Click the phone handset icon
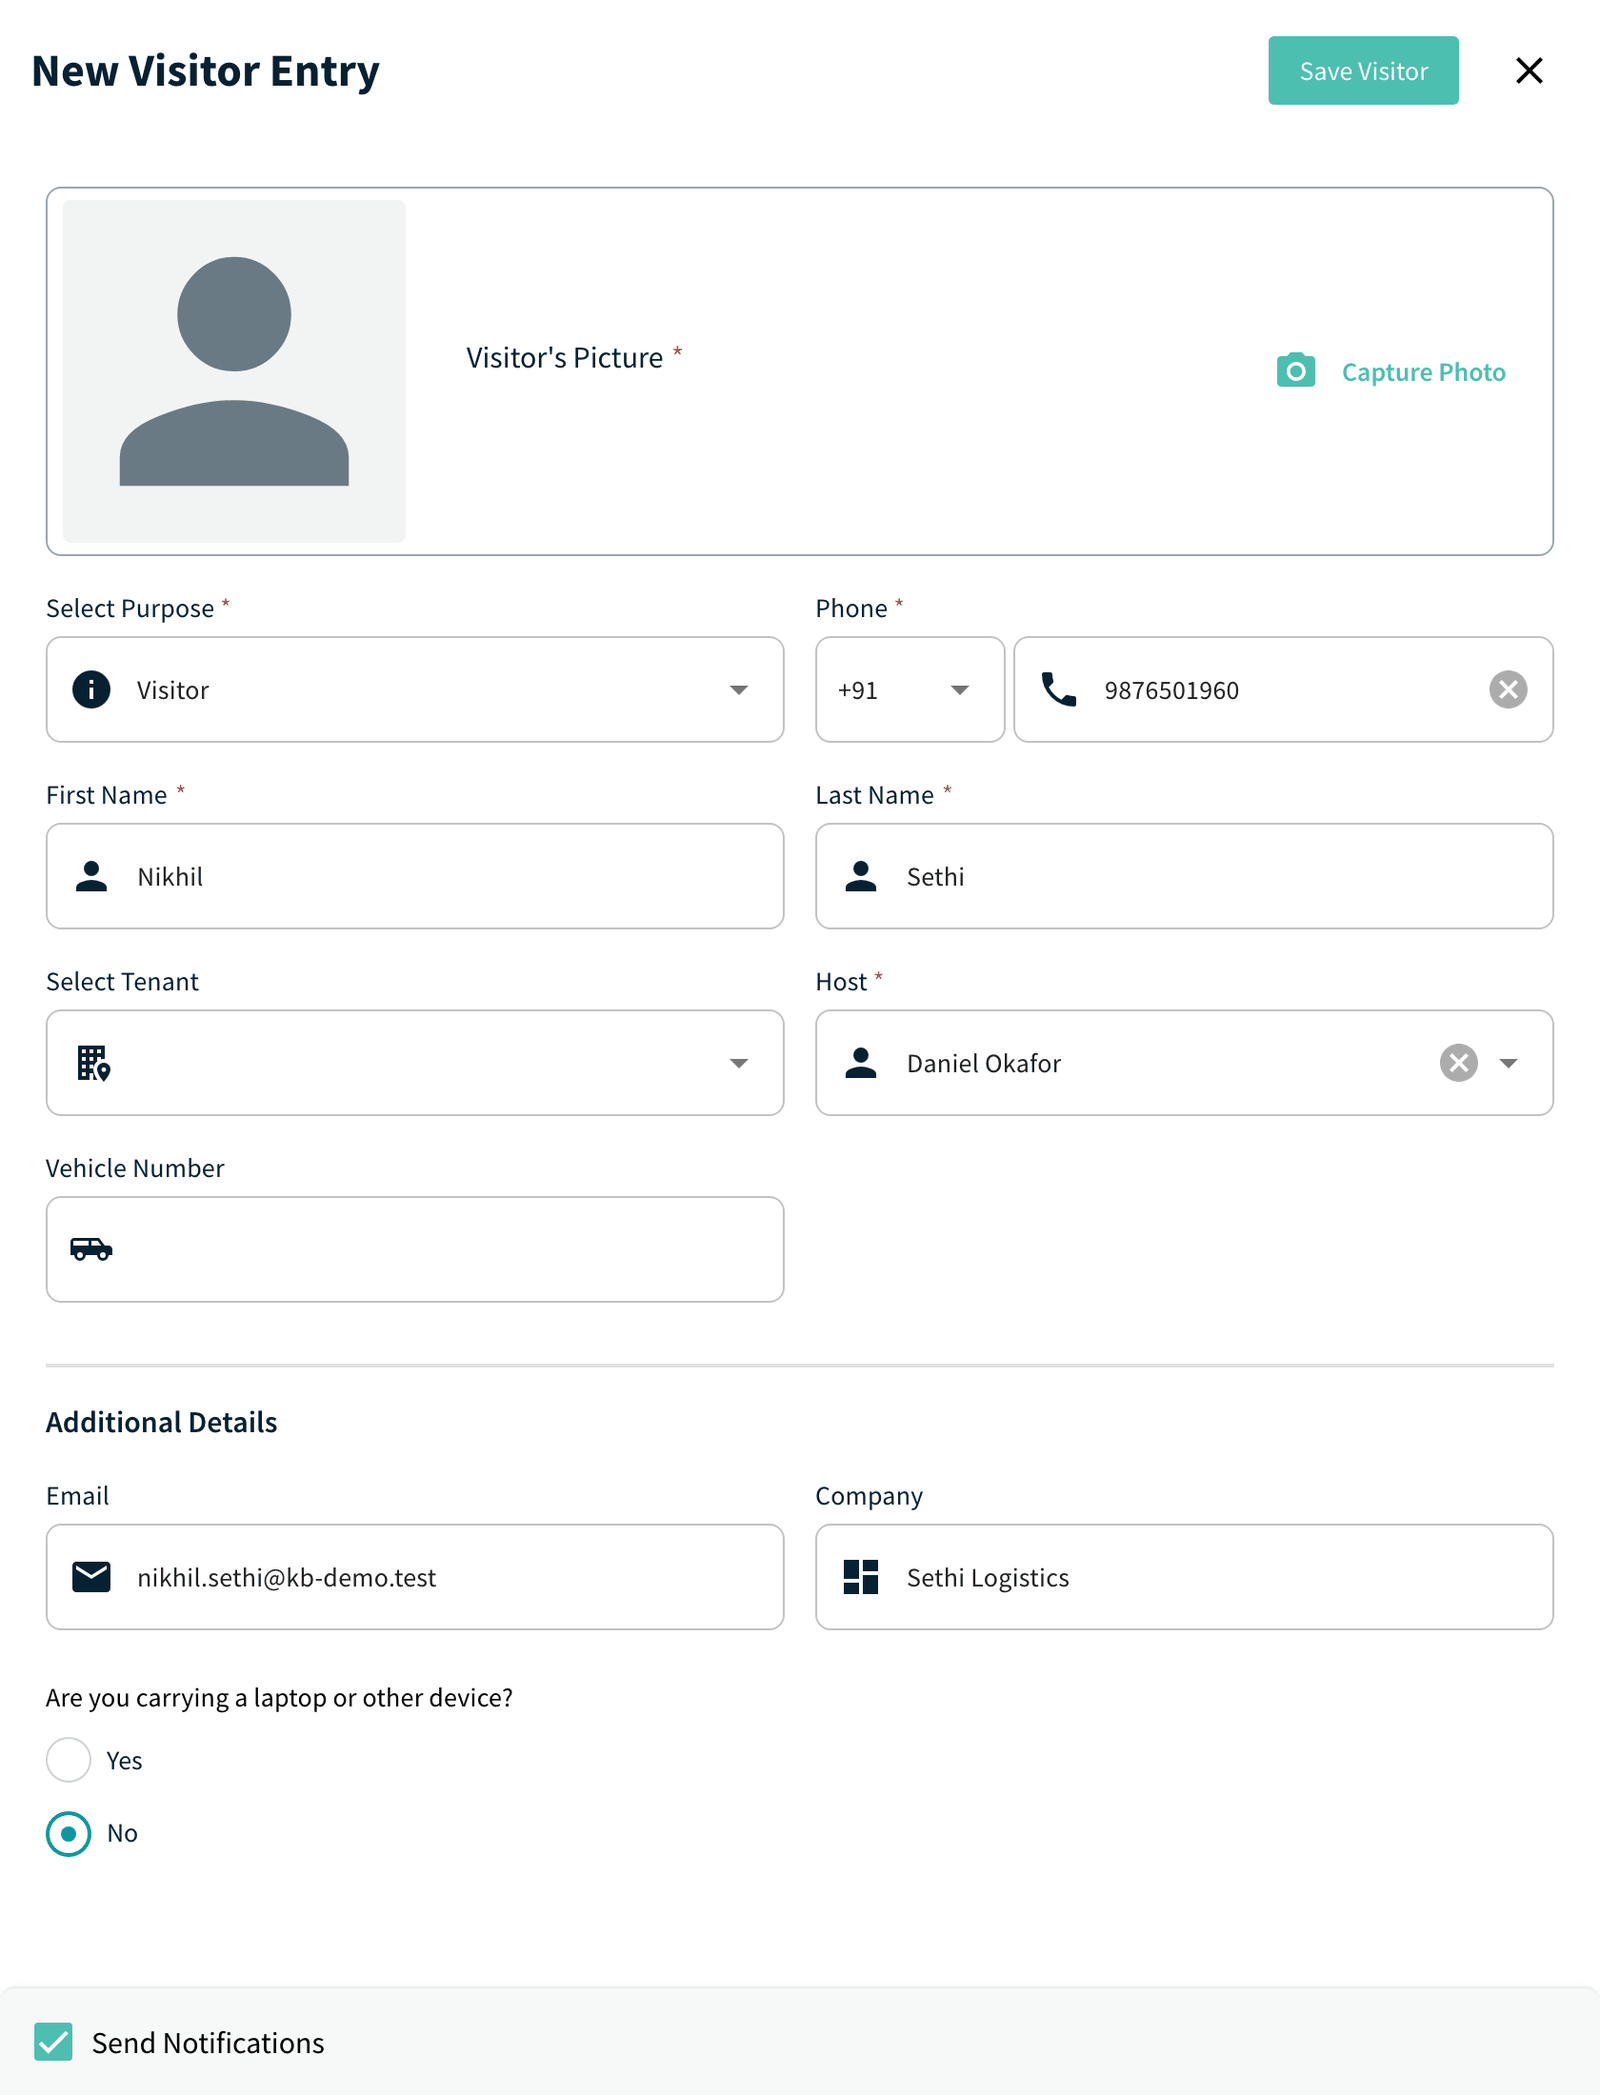1600x2095 pixels. click(x=1059, y=690)
